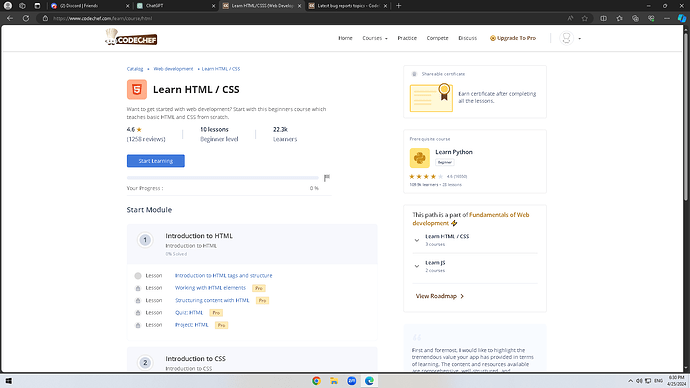Click the lock icon for Structuring content lesson

(138, 300)
